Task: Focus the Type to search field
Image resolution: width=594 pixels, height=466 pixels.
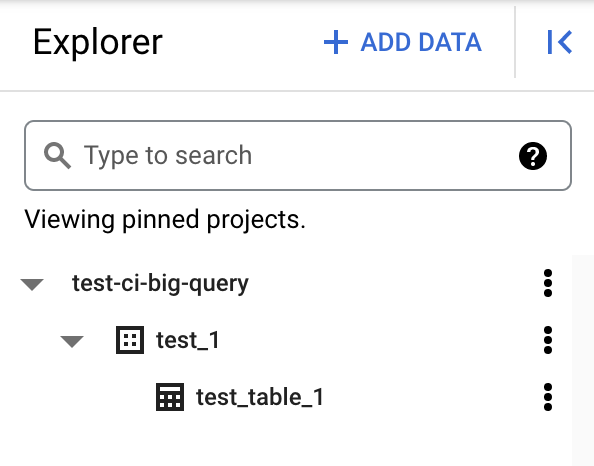Action: coord(298,156)
